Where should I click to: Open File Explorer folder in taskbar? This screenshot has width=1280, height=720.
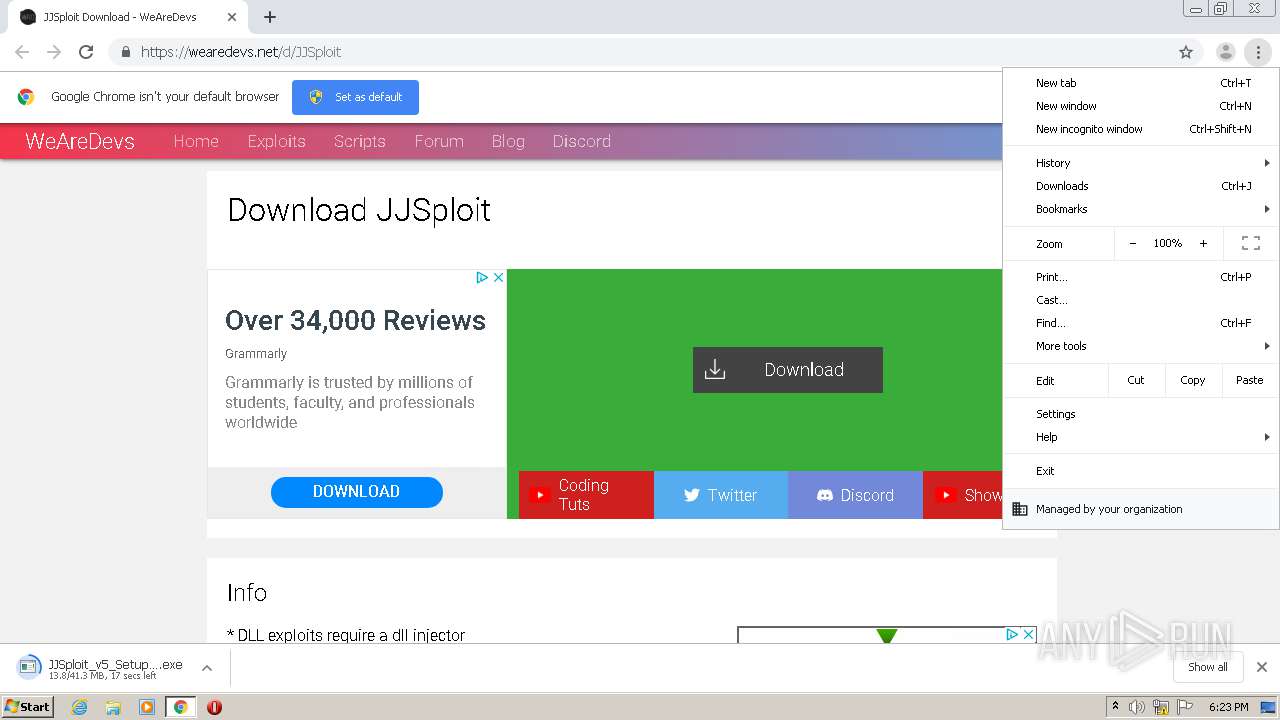click(113, 707)
